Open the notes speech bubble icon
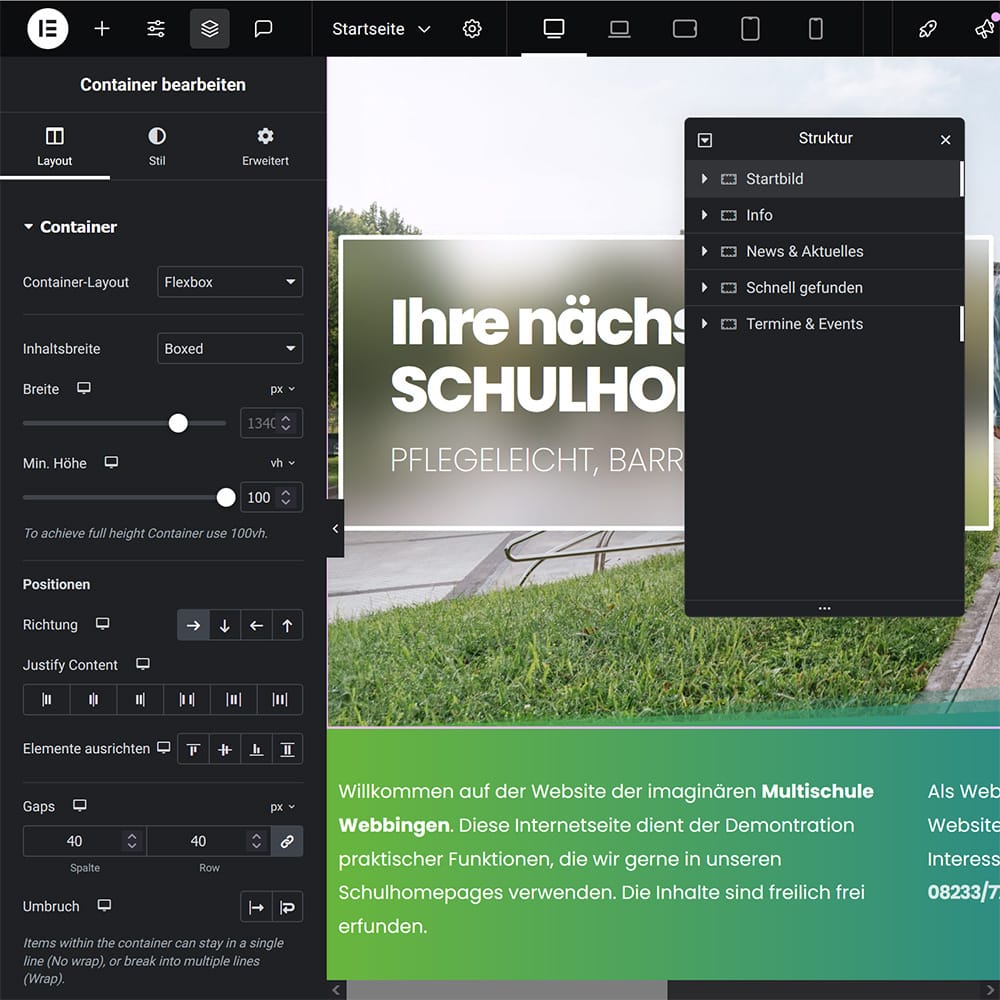The image size is (1000, 1000). [264, 29]
